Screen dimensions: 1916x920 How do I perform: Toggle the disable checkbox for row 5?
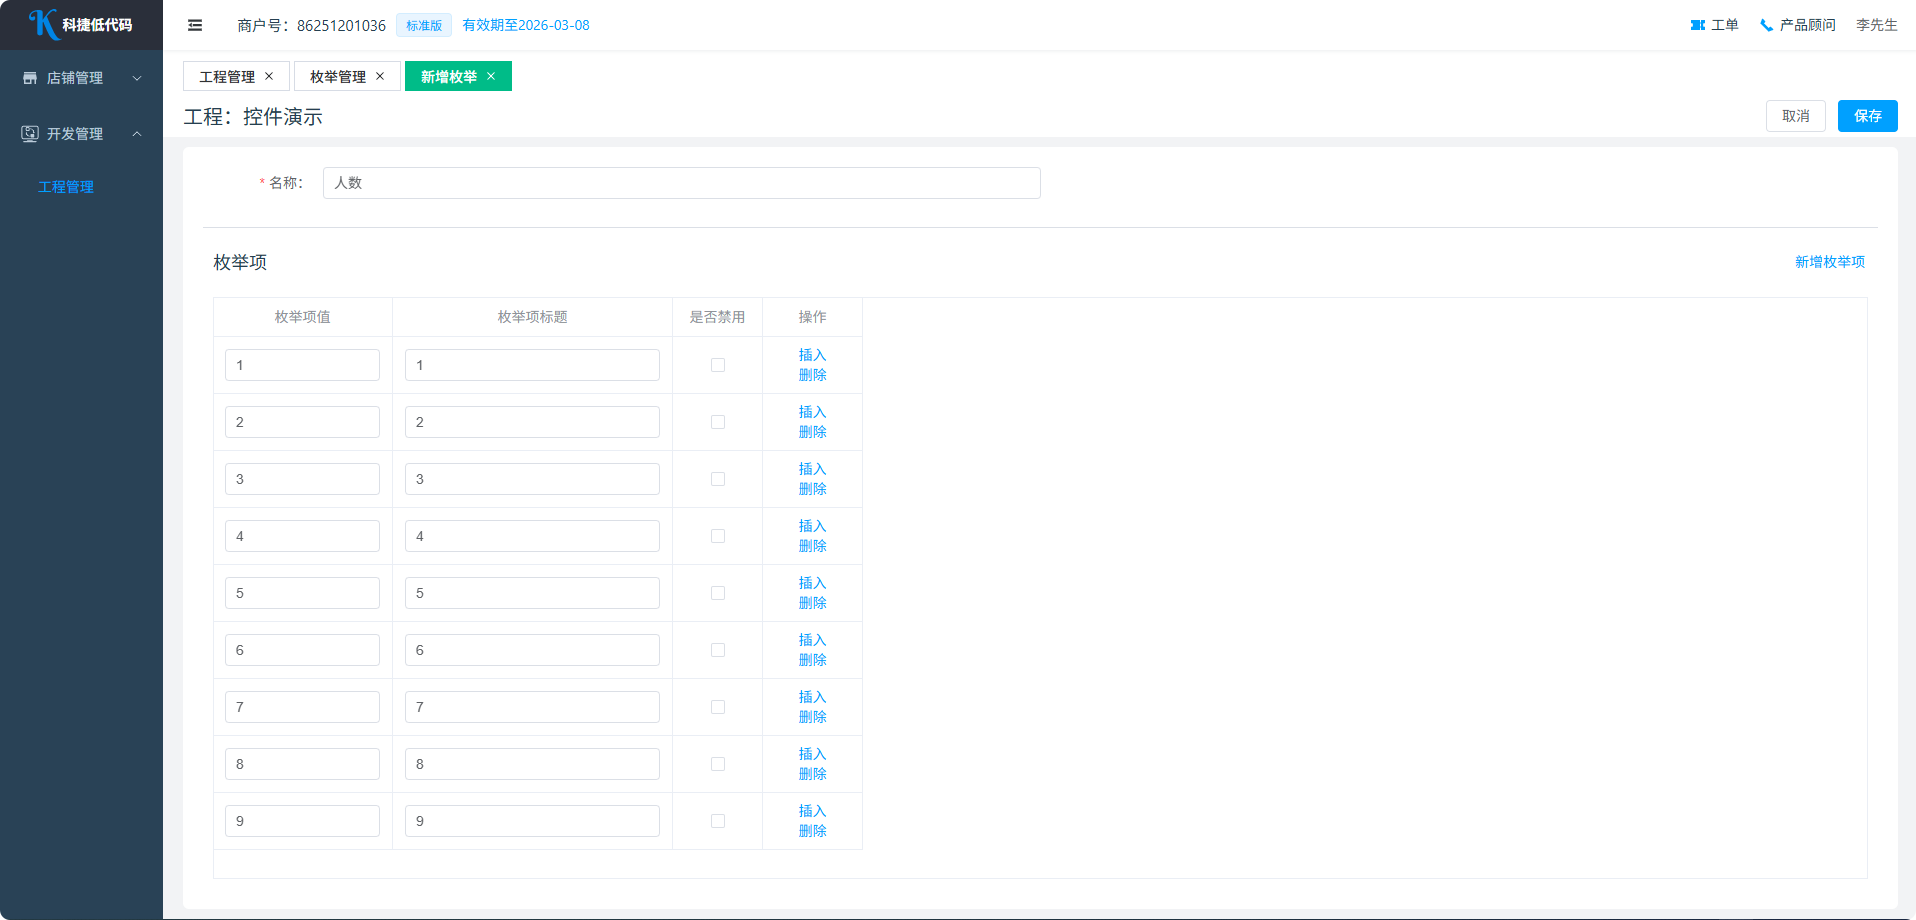coord(718,593)
